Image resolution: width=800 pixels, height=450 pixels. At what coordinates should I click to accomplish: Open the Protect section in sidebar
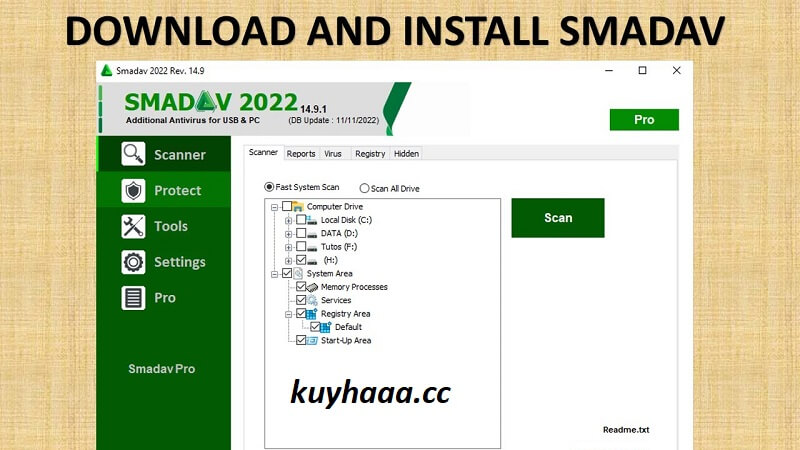click(164, 190)
